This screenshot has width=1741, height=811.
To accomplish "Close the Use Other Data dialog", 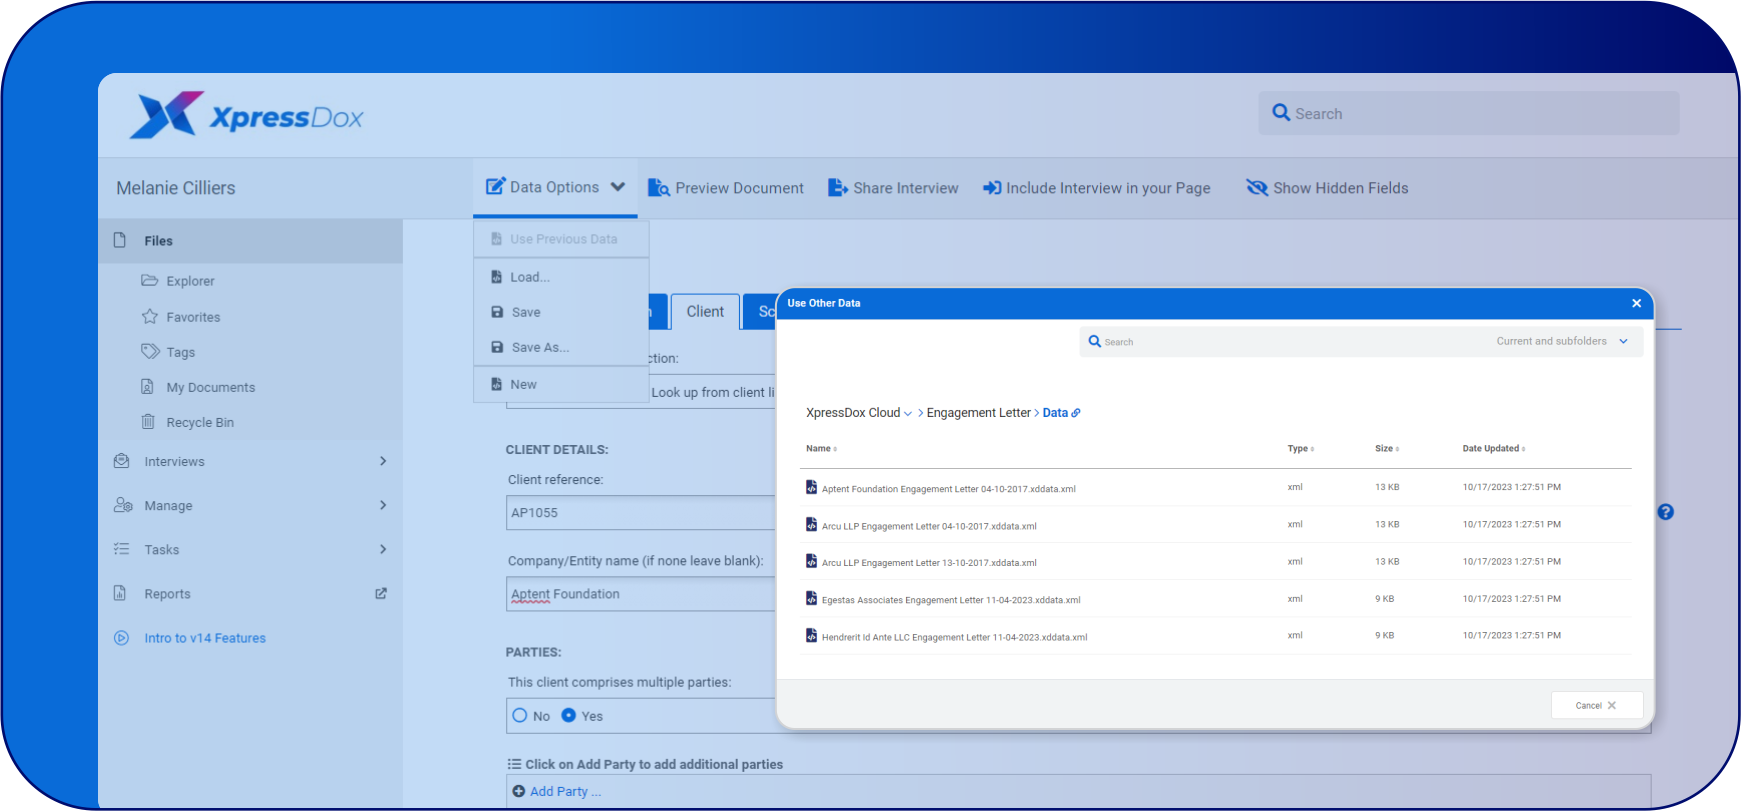I will 1636,303.
